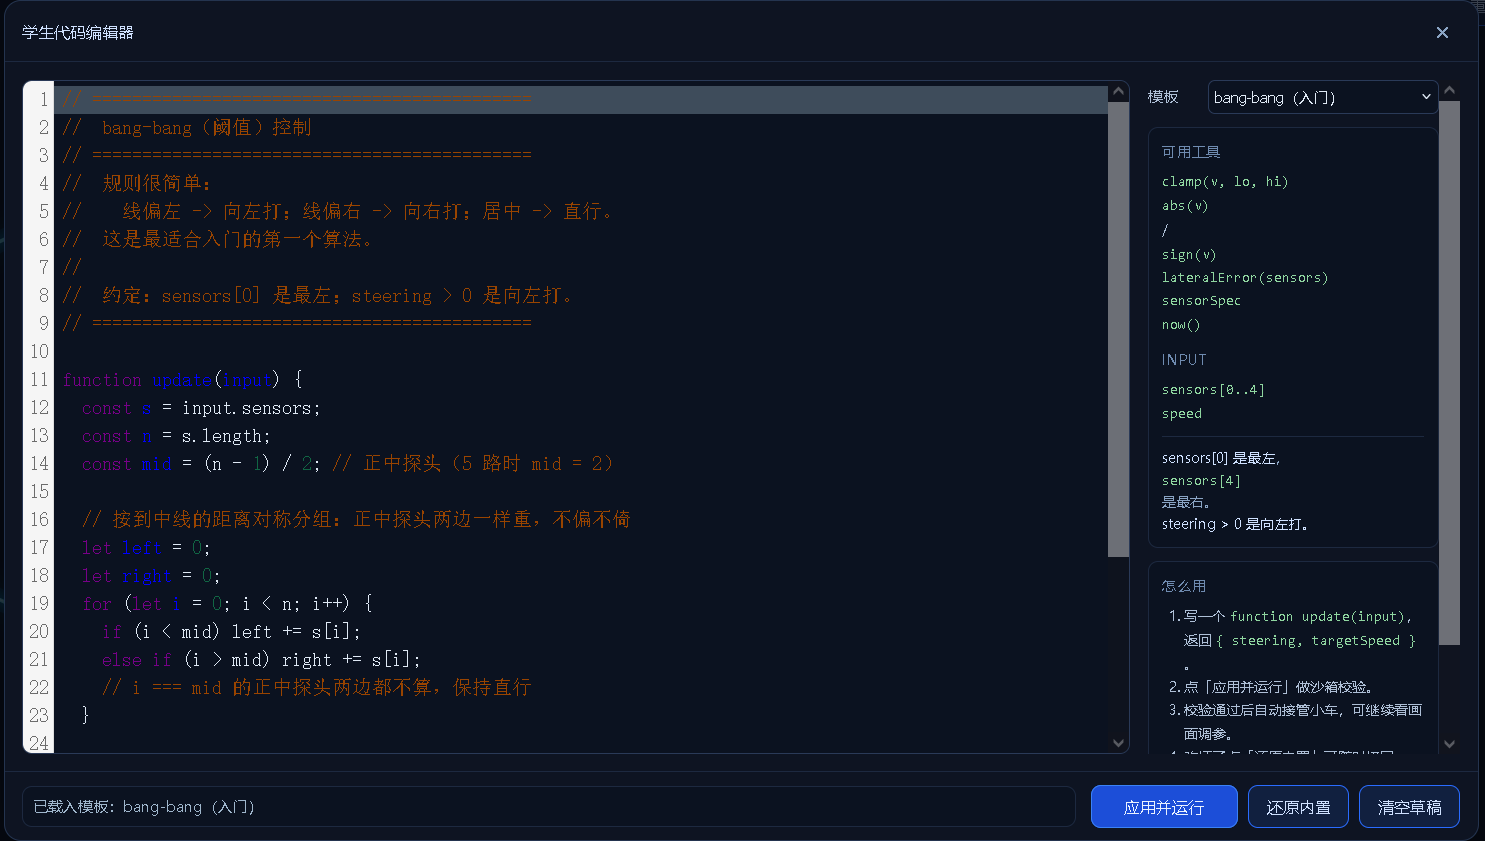1485x841 pixels.
Task: Click line 21 else if statement
Action: [x=261, y=660]
